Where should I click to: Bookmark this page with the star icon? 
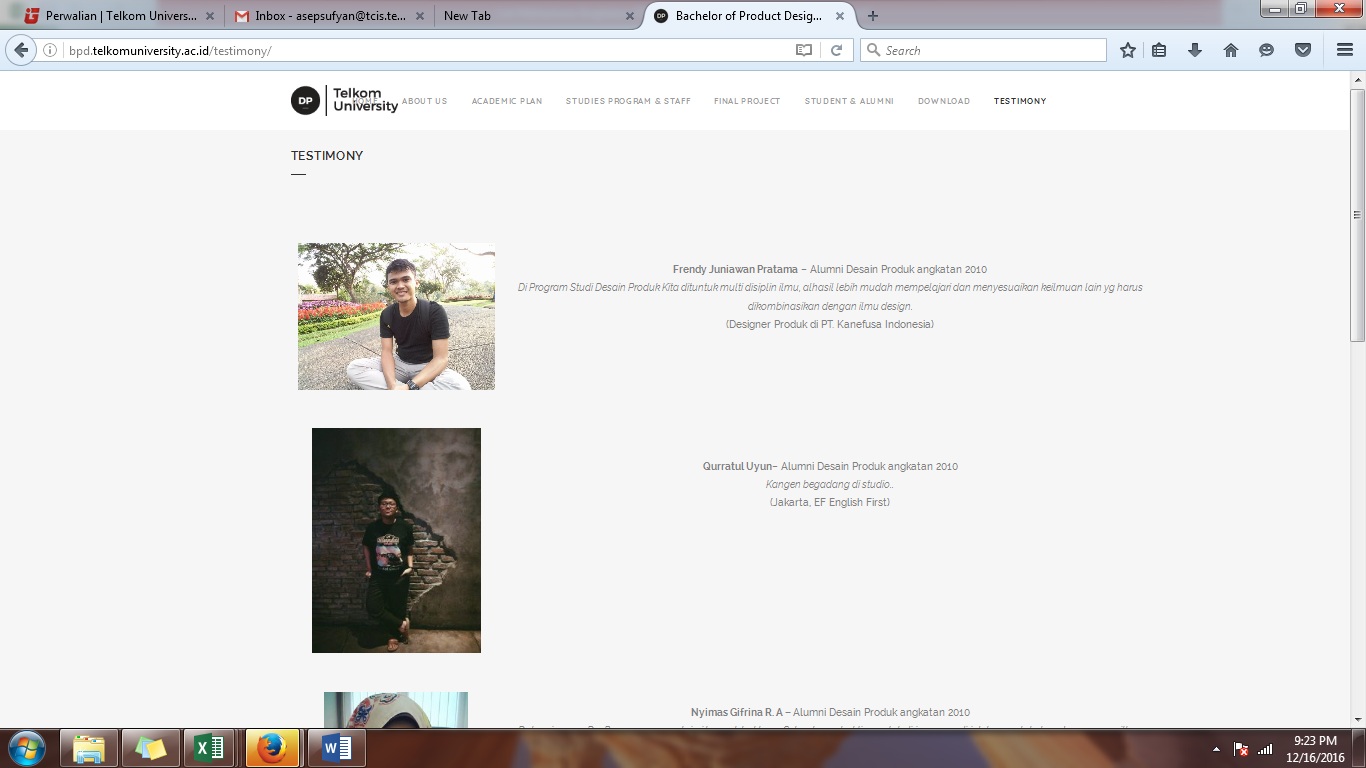tap(1128, 50)
